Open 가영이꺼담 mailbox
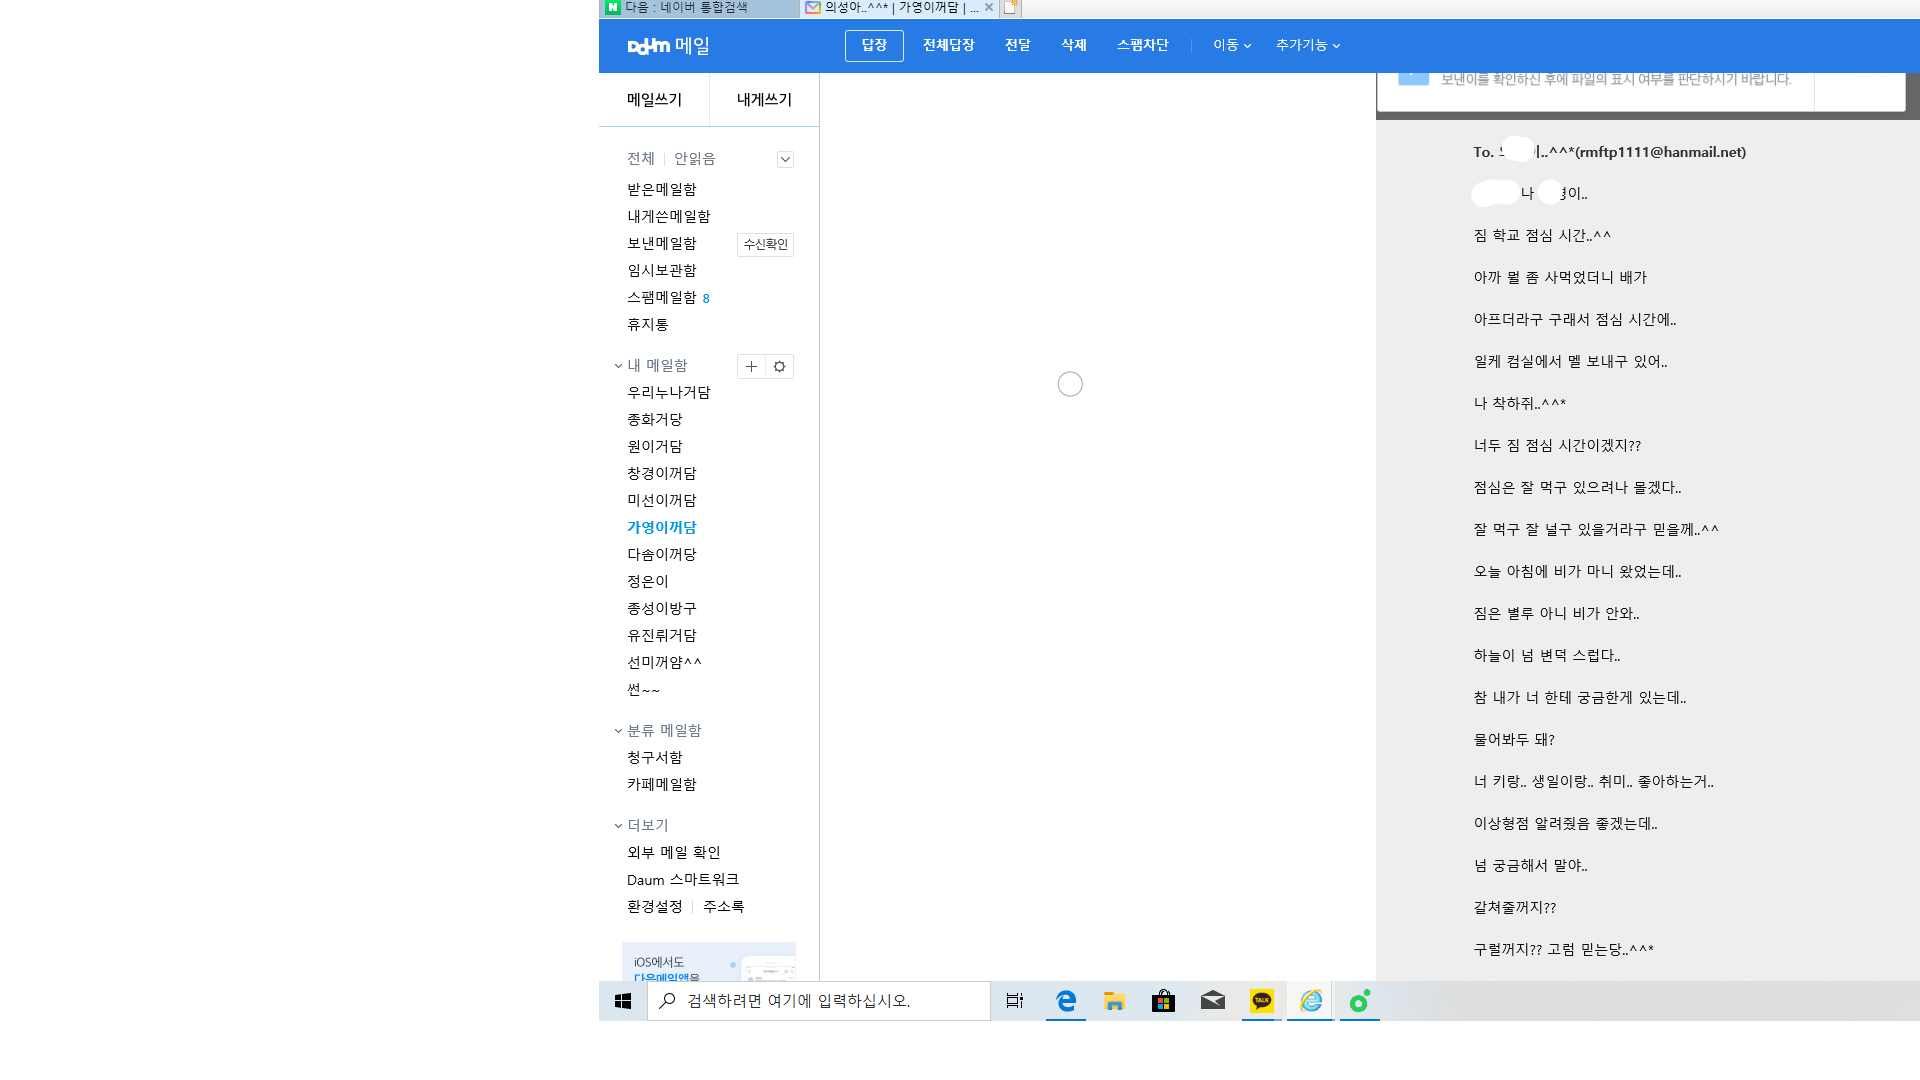 pos(662,528)
